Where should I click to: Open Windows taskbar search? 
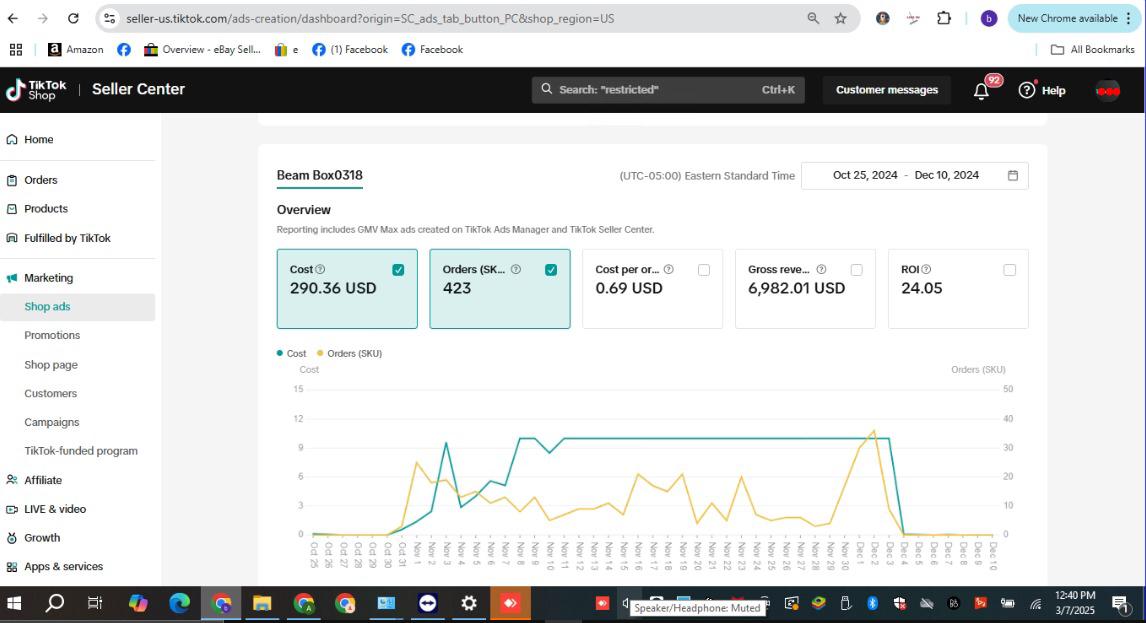click(x=55, y=603)
